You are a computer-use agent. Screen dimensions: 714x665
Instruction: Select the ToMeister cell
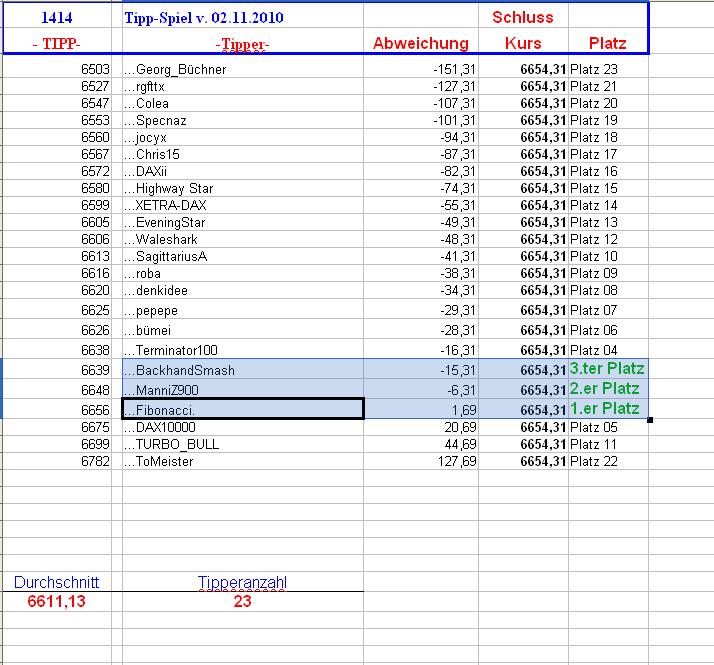pos(243,461)
